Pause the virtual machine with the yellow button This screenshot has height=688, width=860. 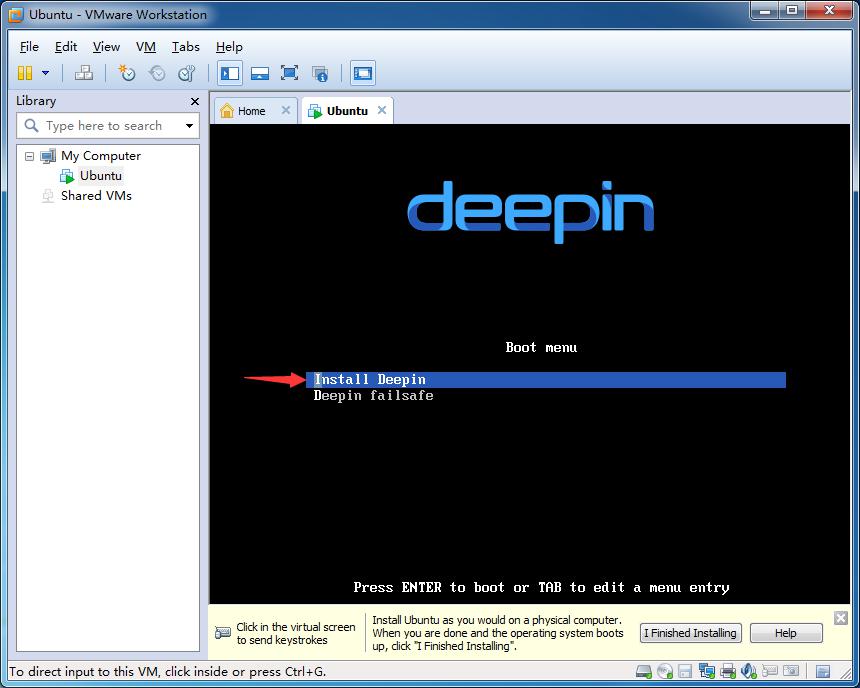click(25, 73)
